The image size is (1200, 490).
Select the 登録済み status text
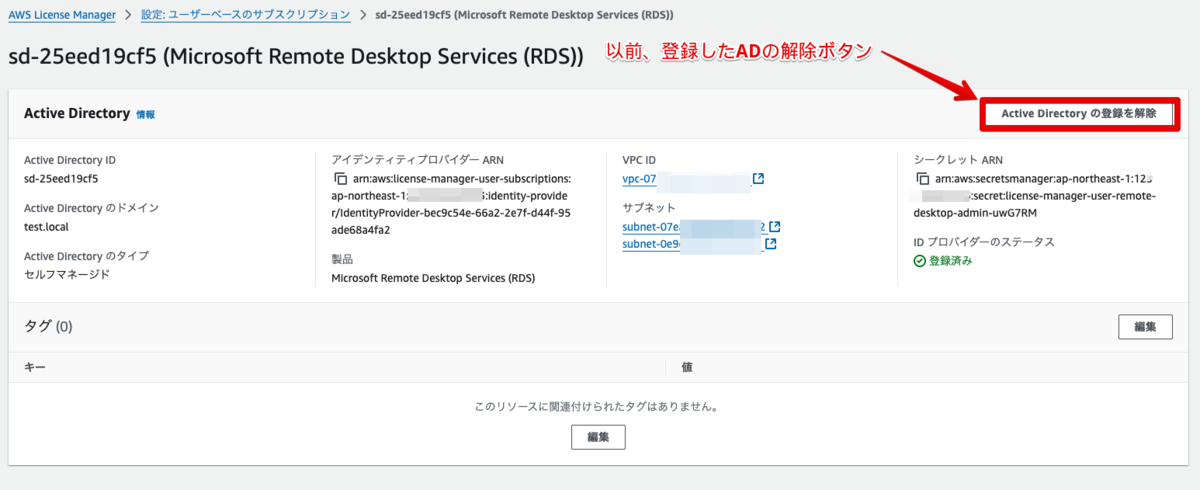(951, 261)
